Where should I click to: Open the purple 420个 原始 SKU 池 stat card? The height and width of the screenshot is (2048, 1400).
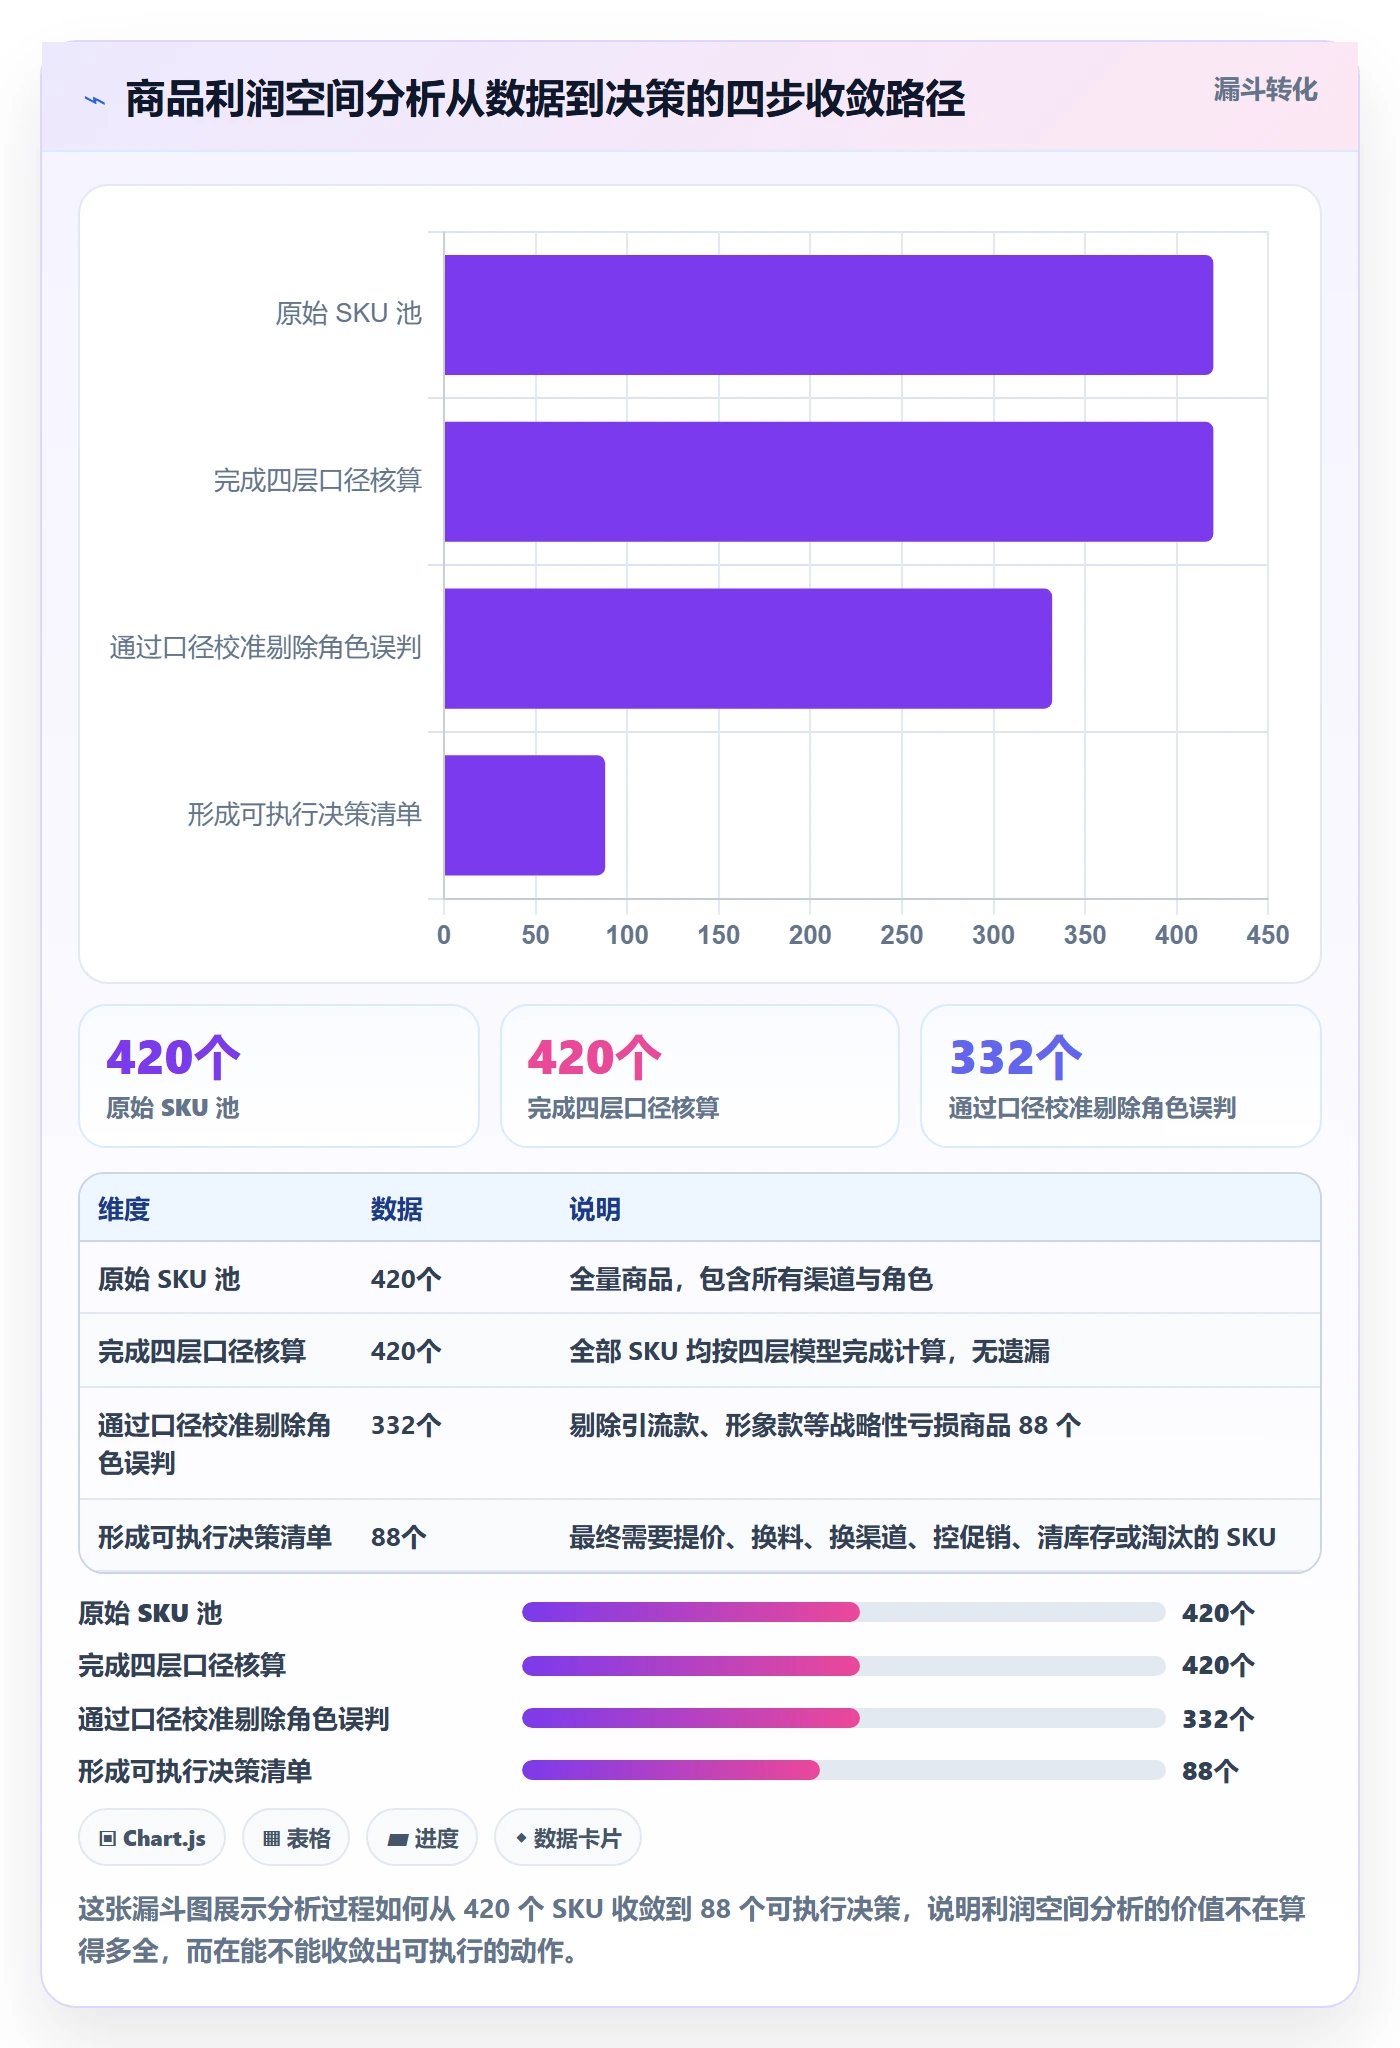coord(279,1076)
